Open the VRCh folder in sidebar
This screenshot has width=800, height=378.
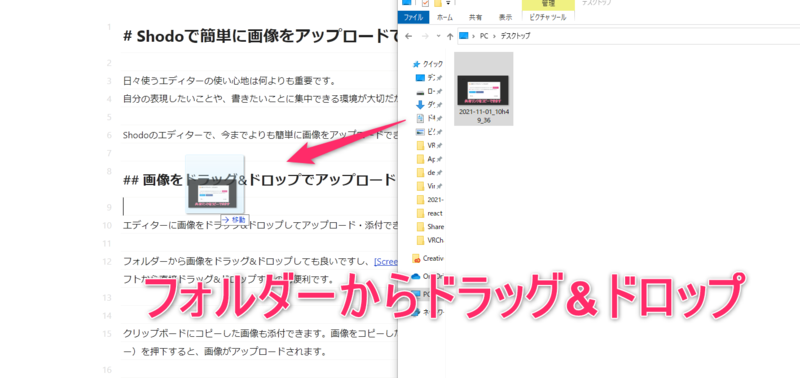(429, 239)
